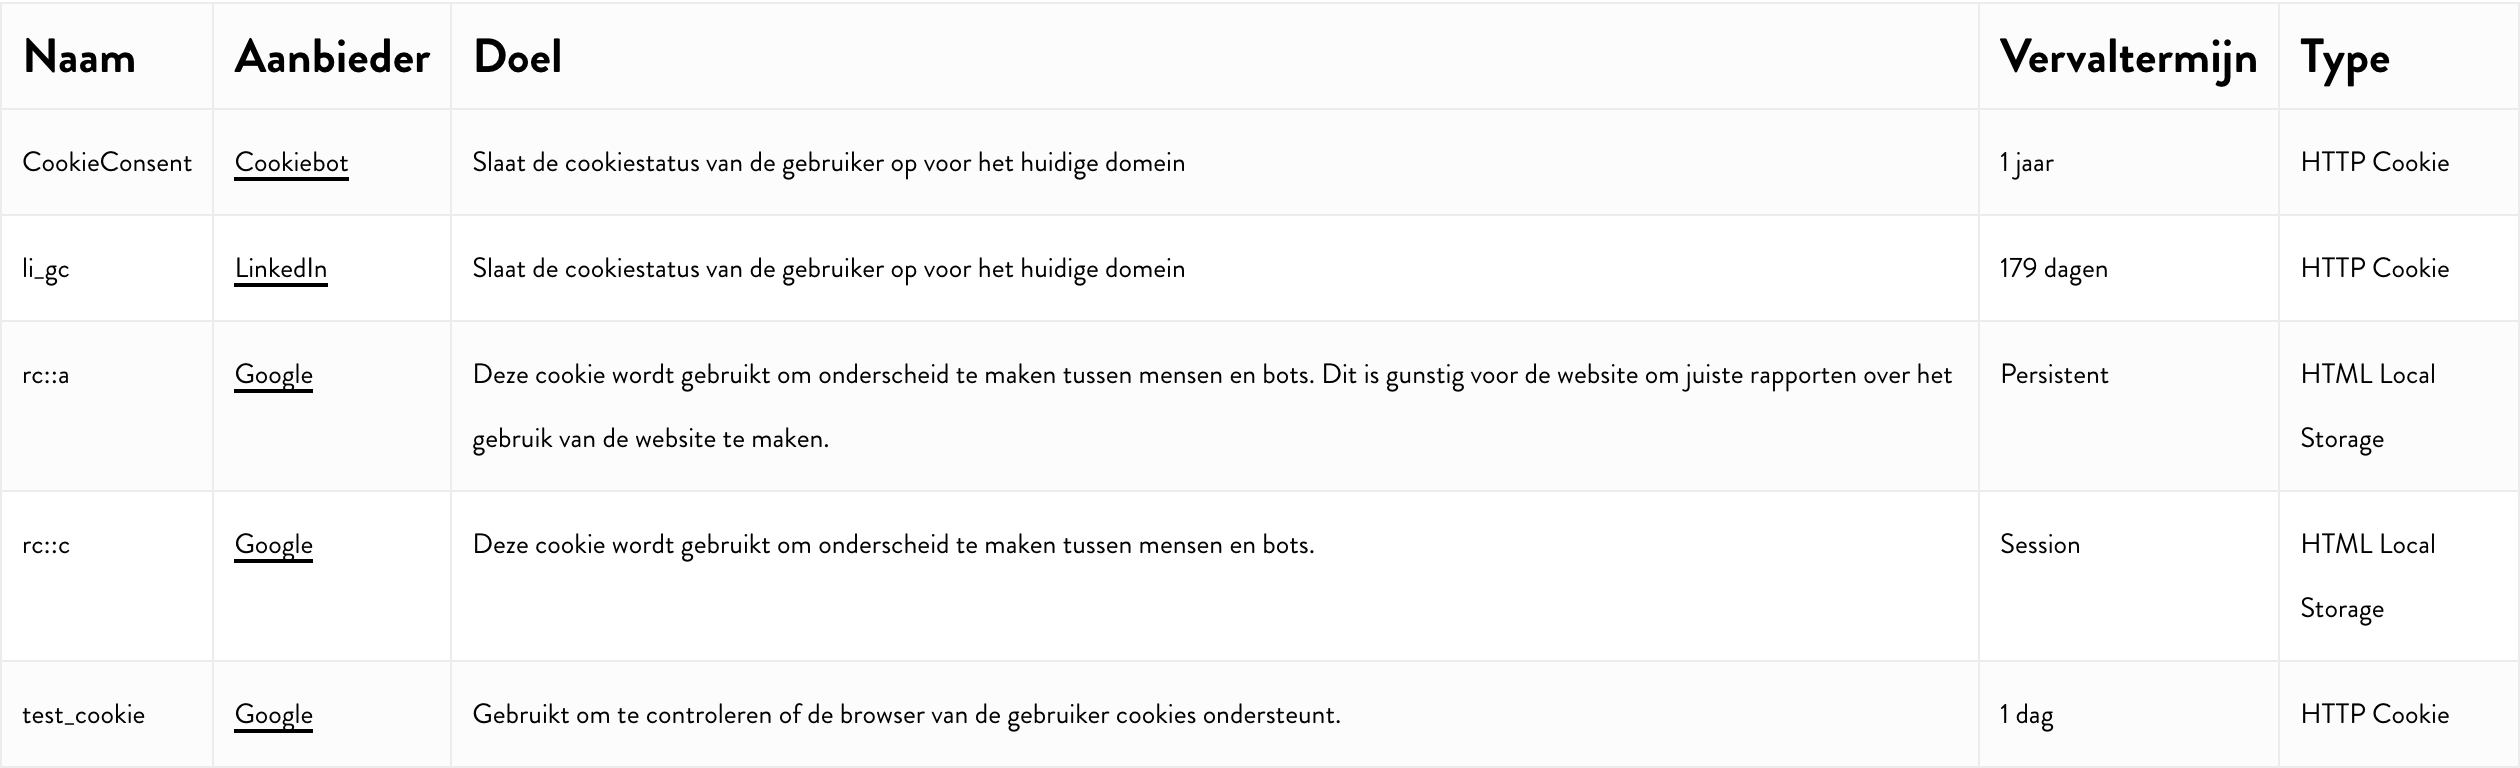This screenshot has width=2520, height=768.
Task: Click the "179 dagen" expiry cell
Action: 2053,269
